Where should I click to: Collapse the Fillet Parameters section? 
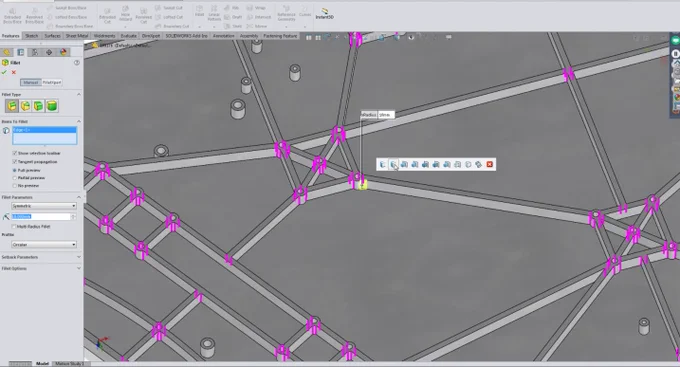pyautogui.click(x=78, y=197)
